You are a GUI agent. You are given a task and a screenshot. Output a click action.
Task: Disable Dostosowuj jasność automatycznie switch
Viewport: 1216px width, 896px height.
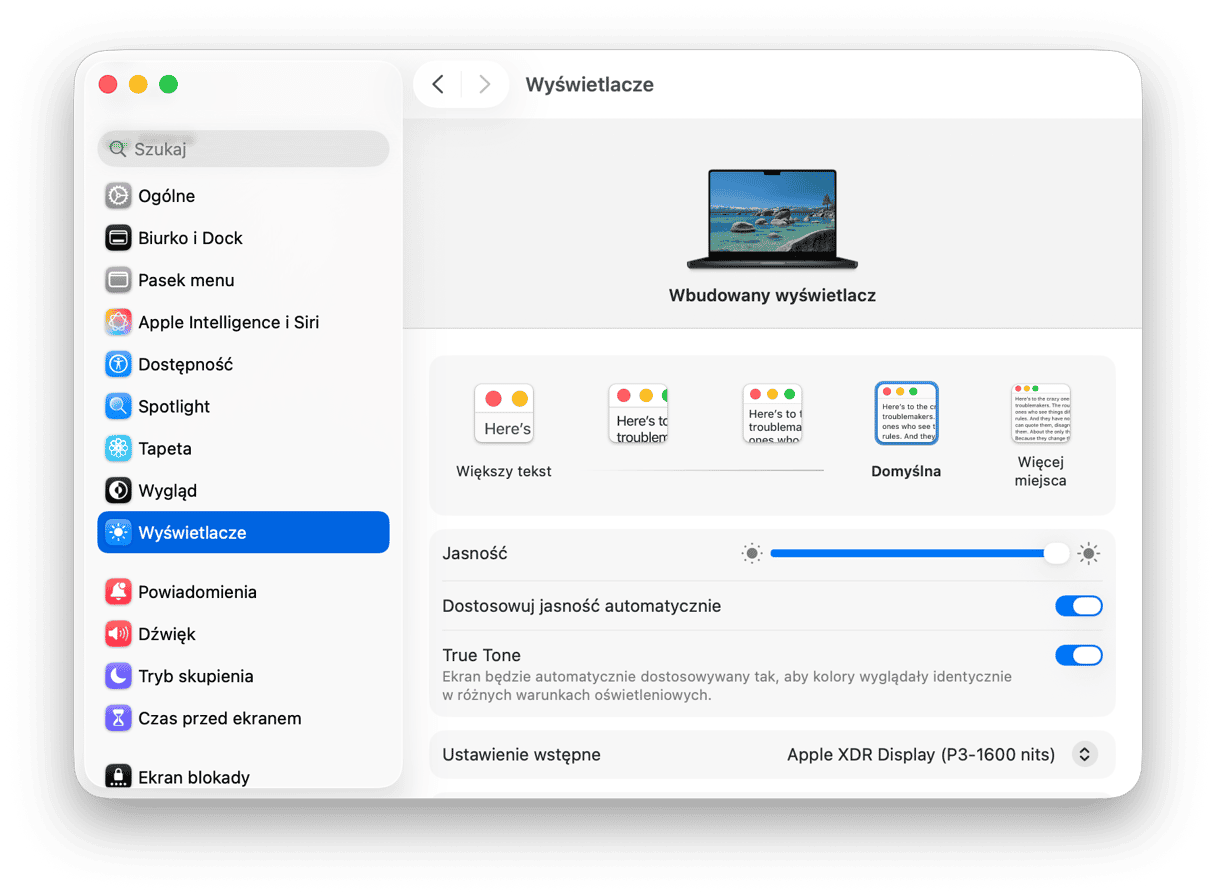[x=1078, y=606]
